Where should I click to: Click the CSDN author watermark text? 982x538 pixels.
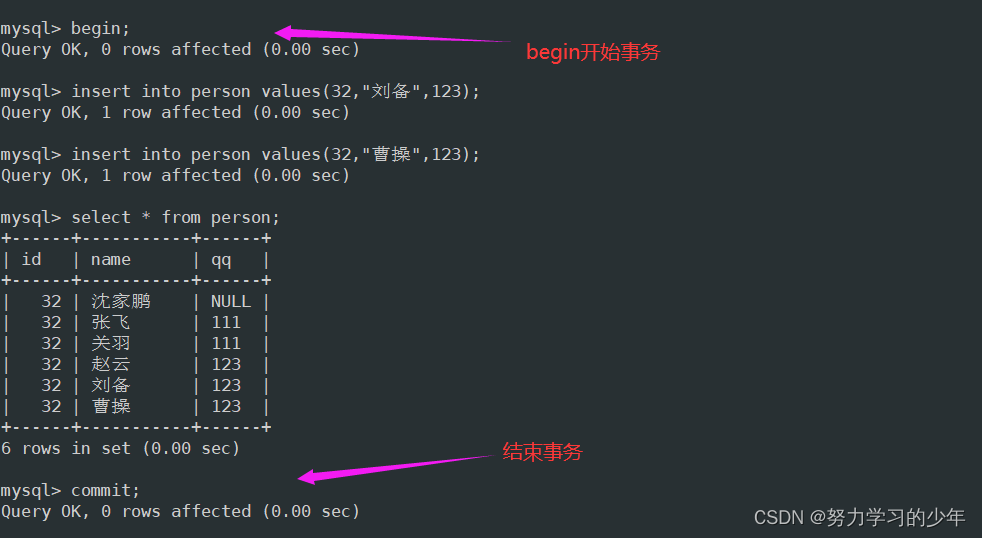pyautogui.click(x=859, y=517)
